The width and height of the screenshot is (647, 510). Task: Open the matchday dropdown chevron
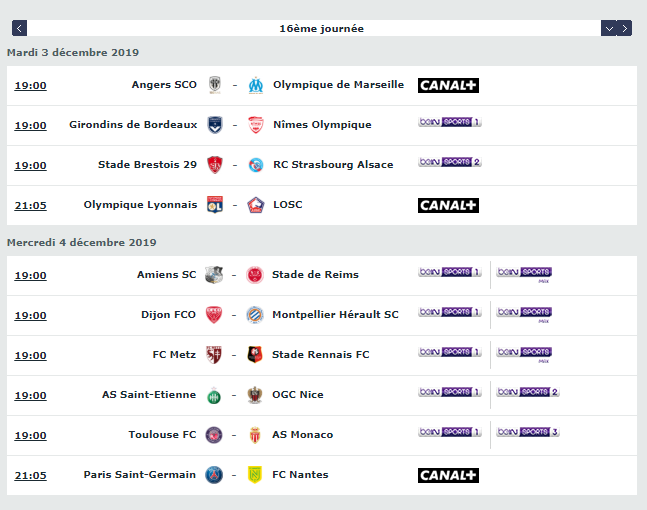[x=608, y=28]
